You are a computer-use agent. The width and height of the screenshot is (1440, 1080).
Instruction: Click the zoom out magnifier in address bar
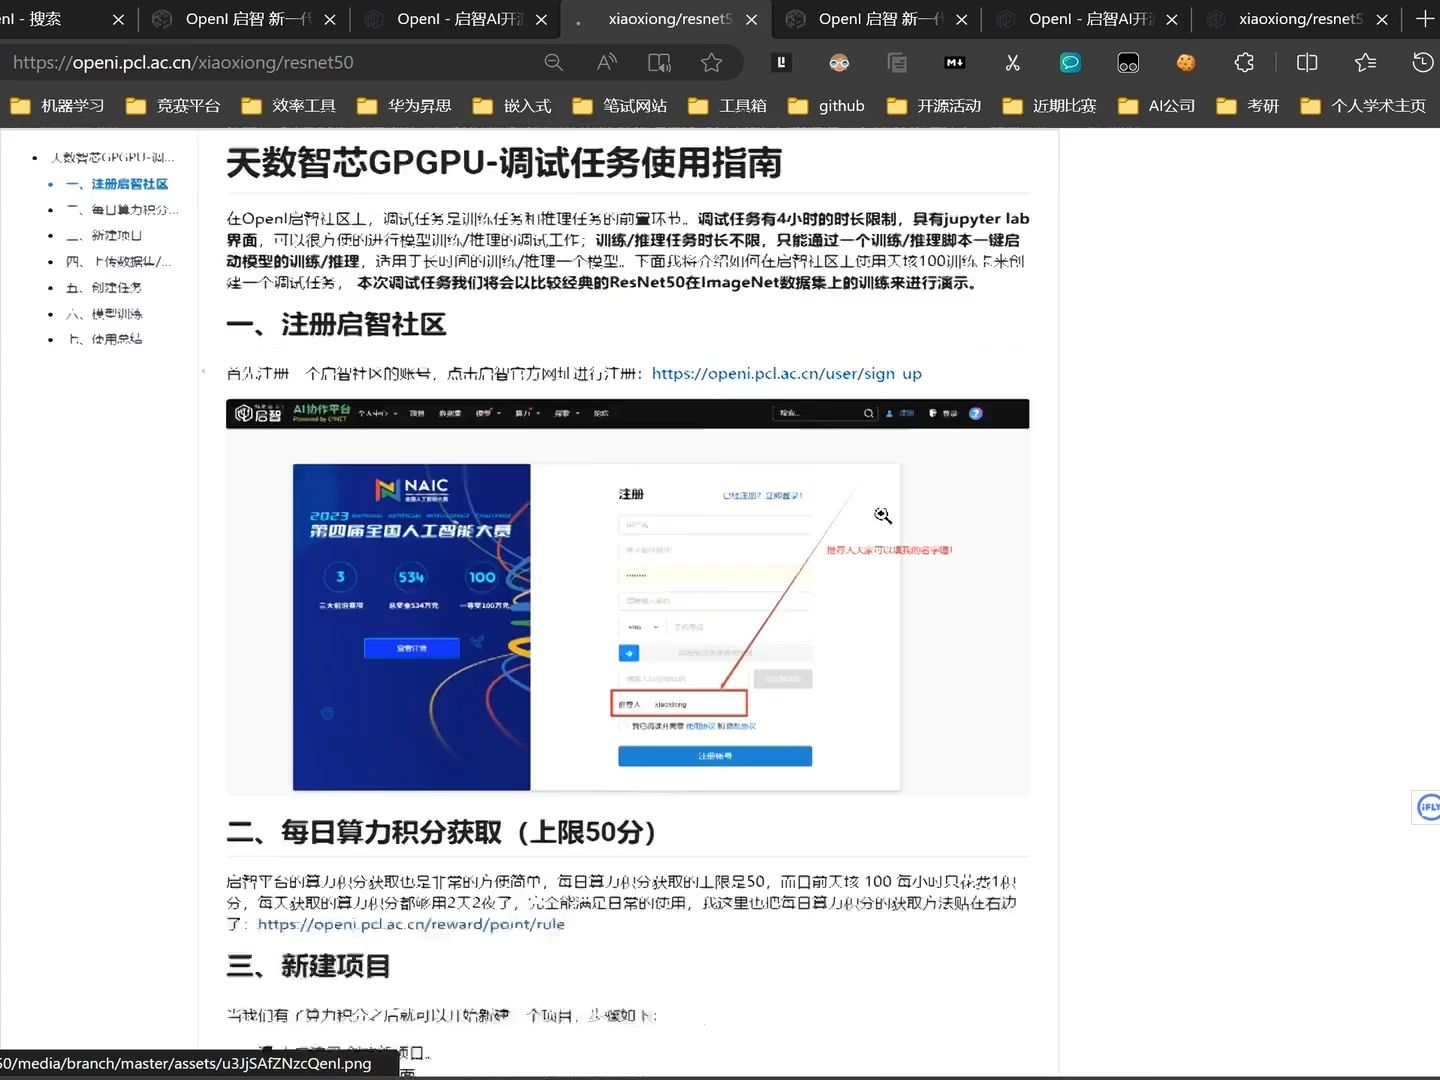553,62
